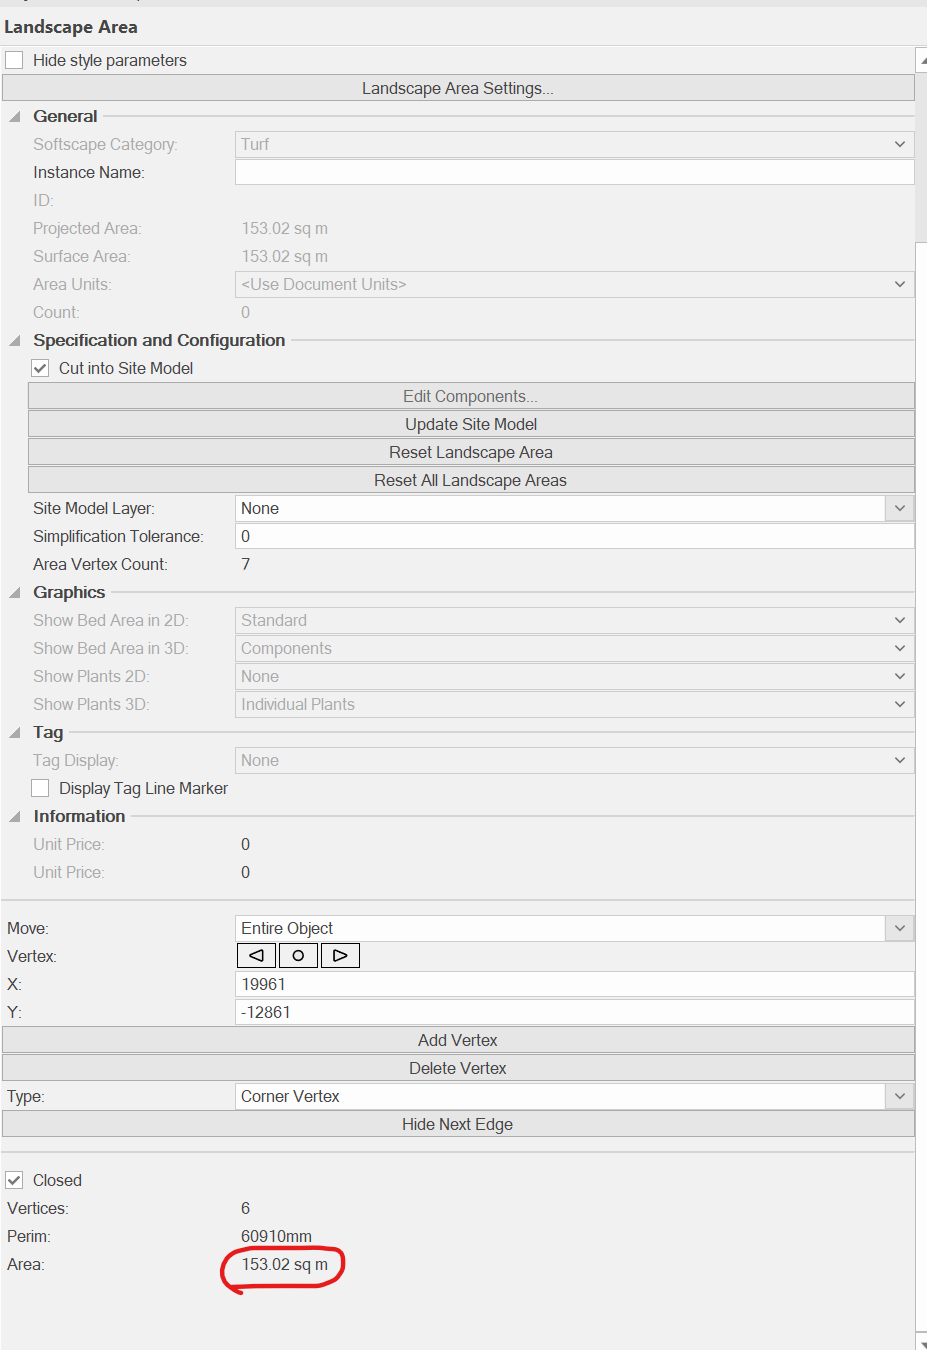
Task: Open the Type dropdown set to Corner Vertex
Action: tap(899, 1096)
